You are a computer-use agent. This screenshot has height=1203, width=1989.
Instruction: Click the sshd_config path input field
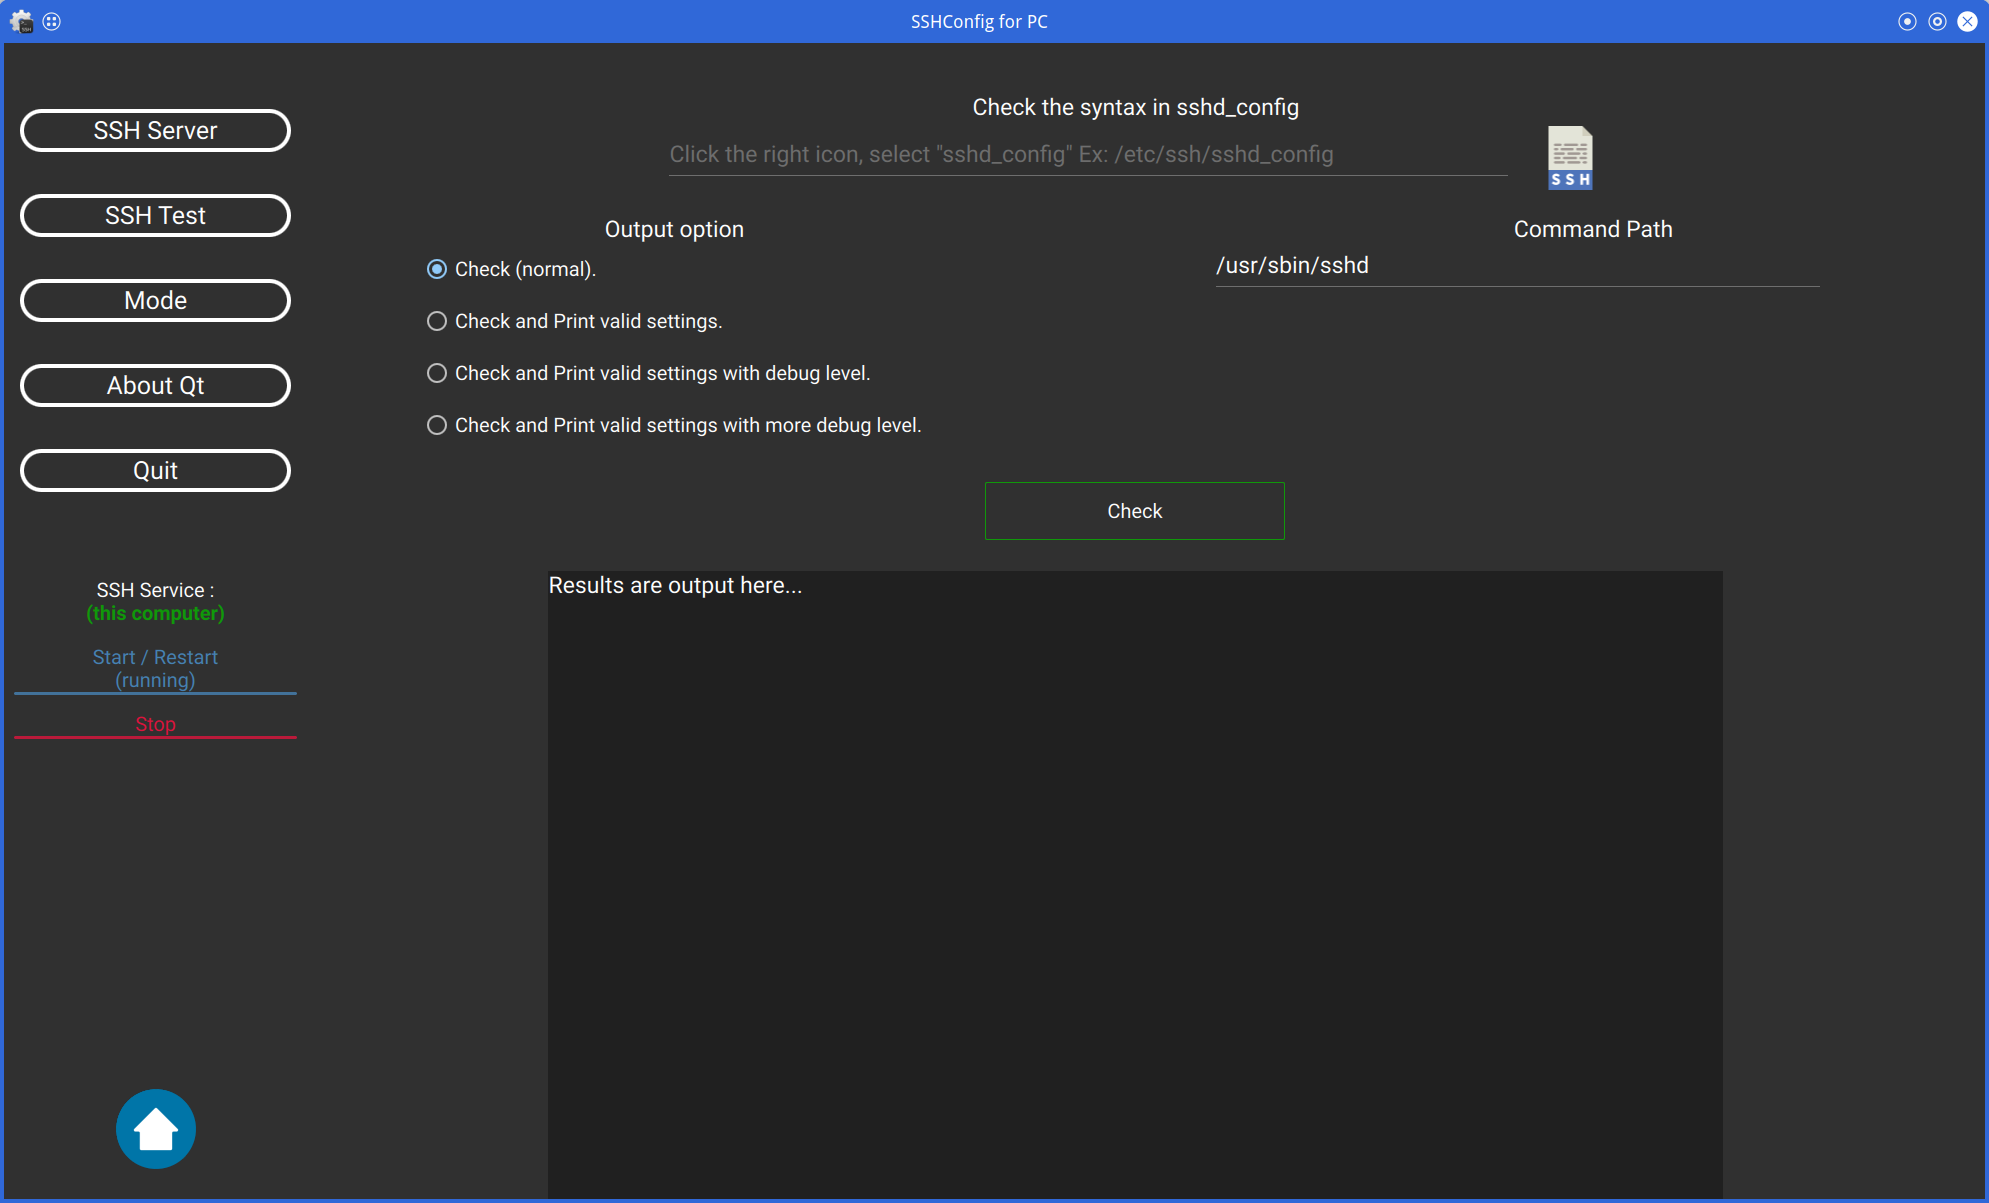point(1087,155)
